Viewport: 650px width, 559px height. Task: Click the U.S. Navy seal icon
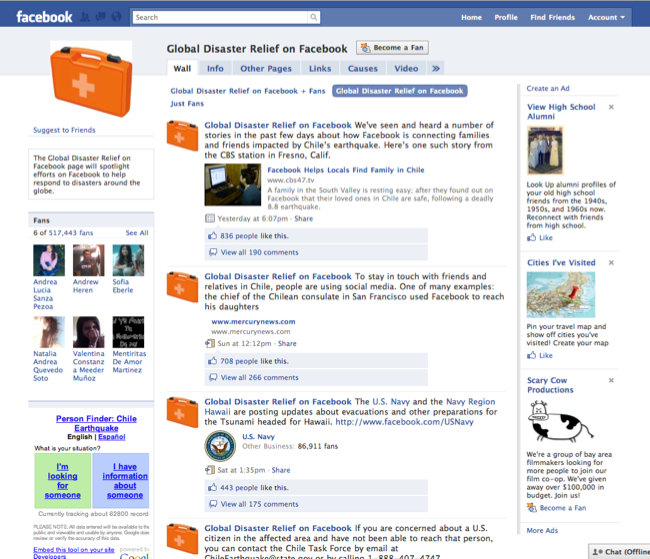tap(220, 445)
